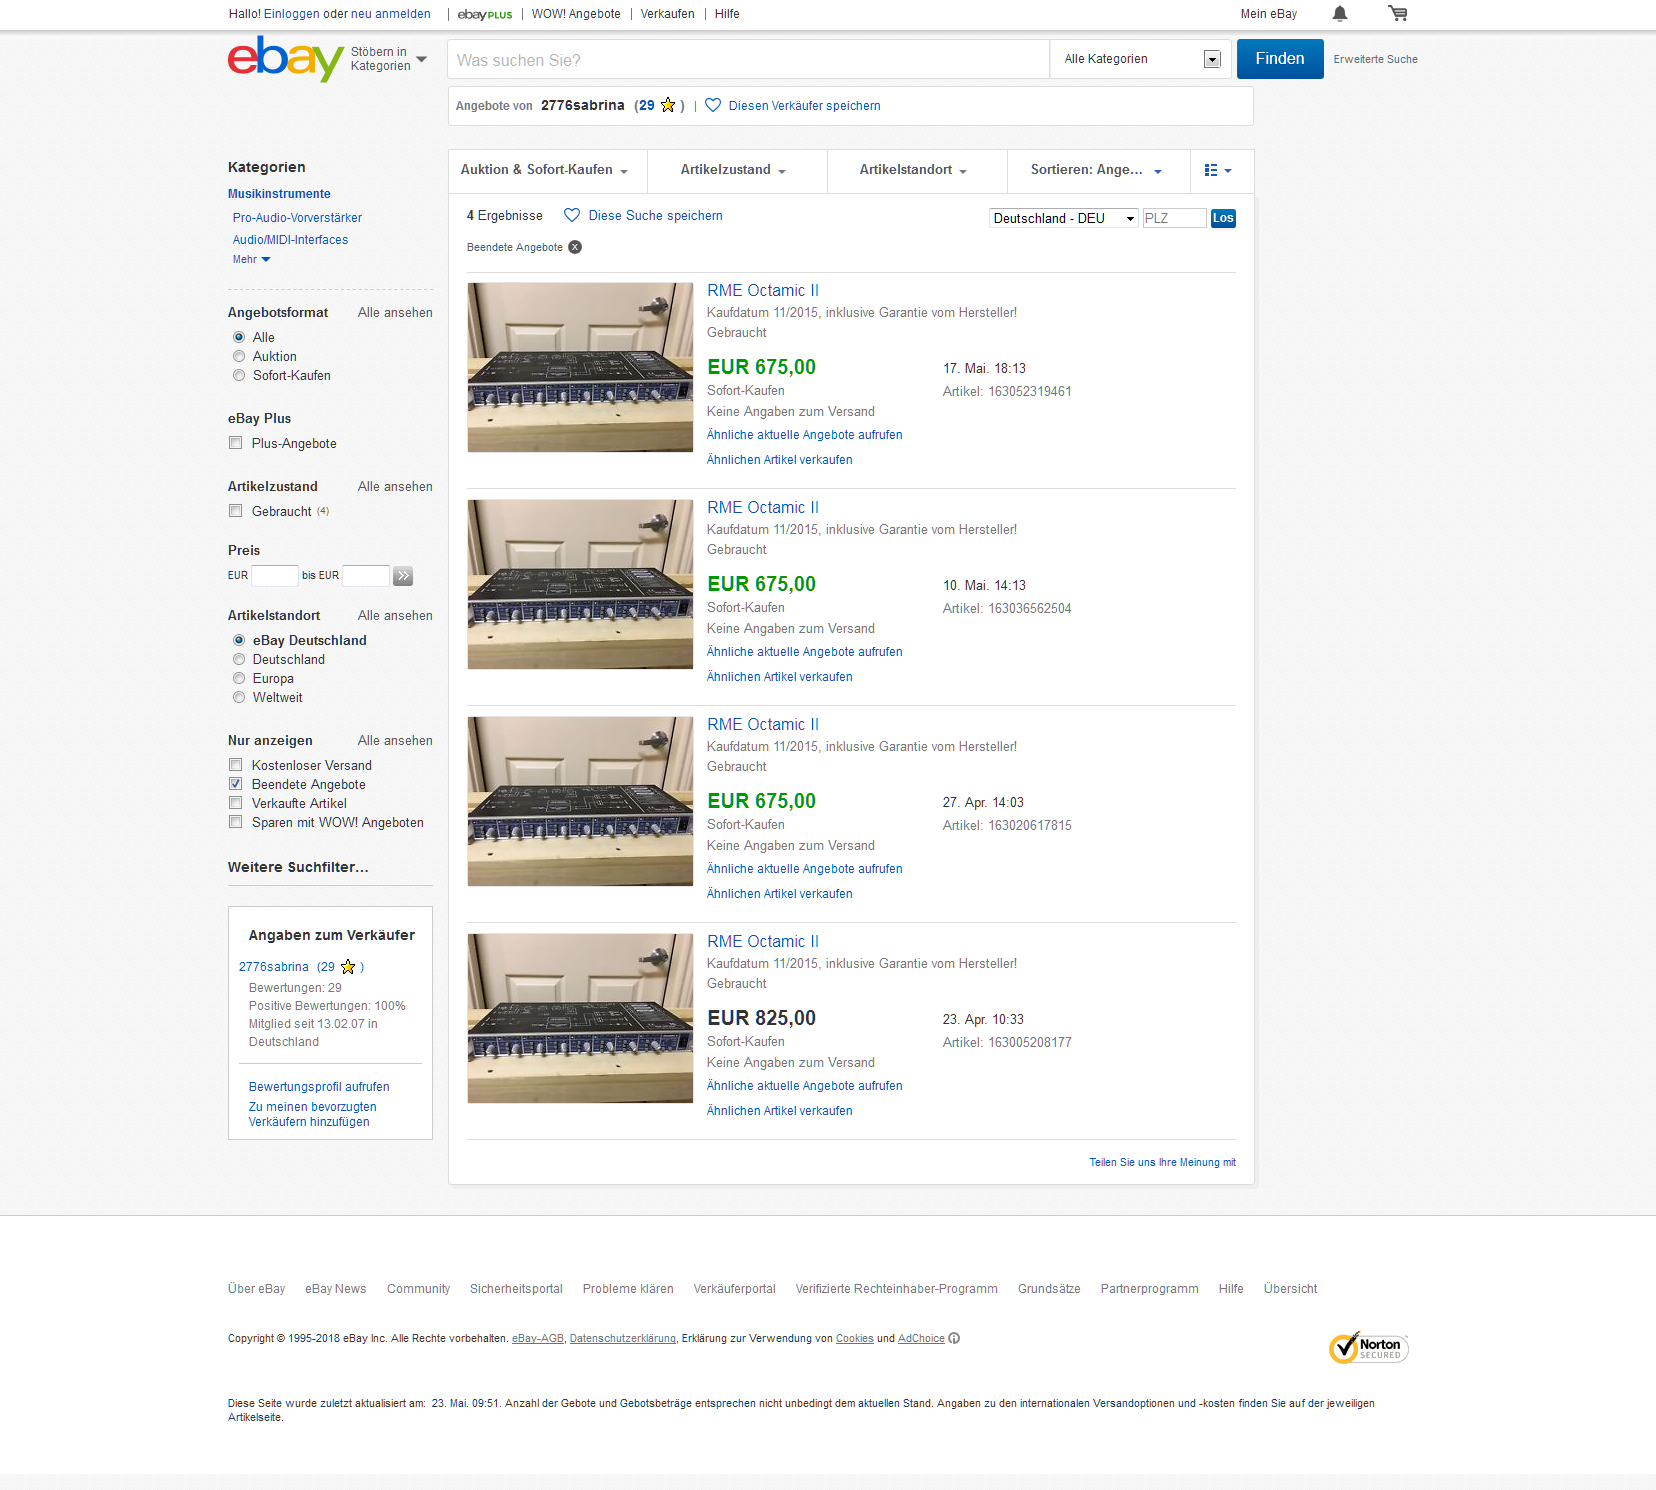Click the eBay logo
This screenshot has height=1490, width=1656.
[x=285, y=59]
